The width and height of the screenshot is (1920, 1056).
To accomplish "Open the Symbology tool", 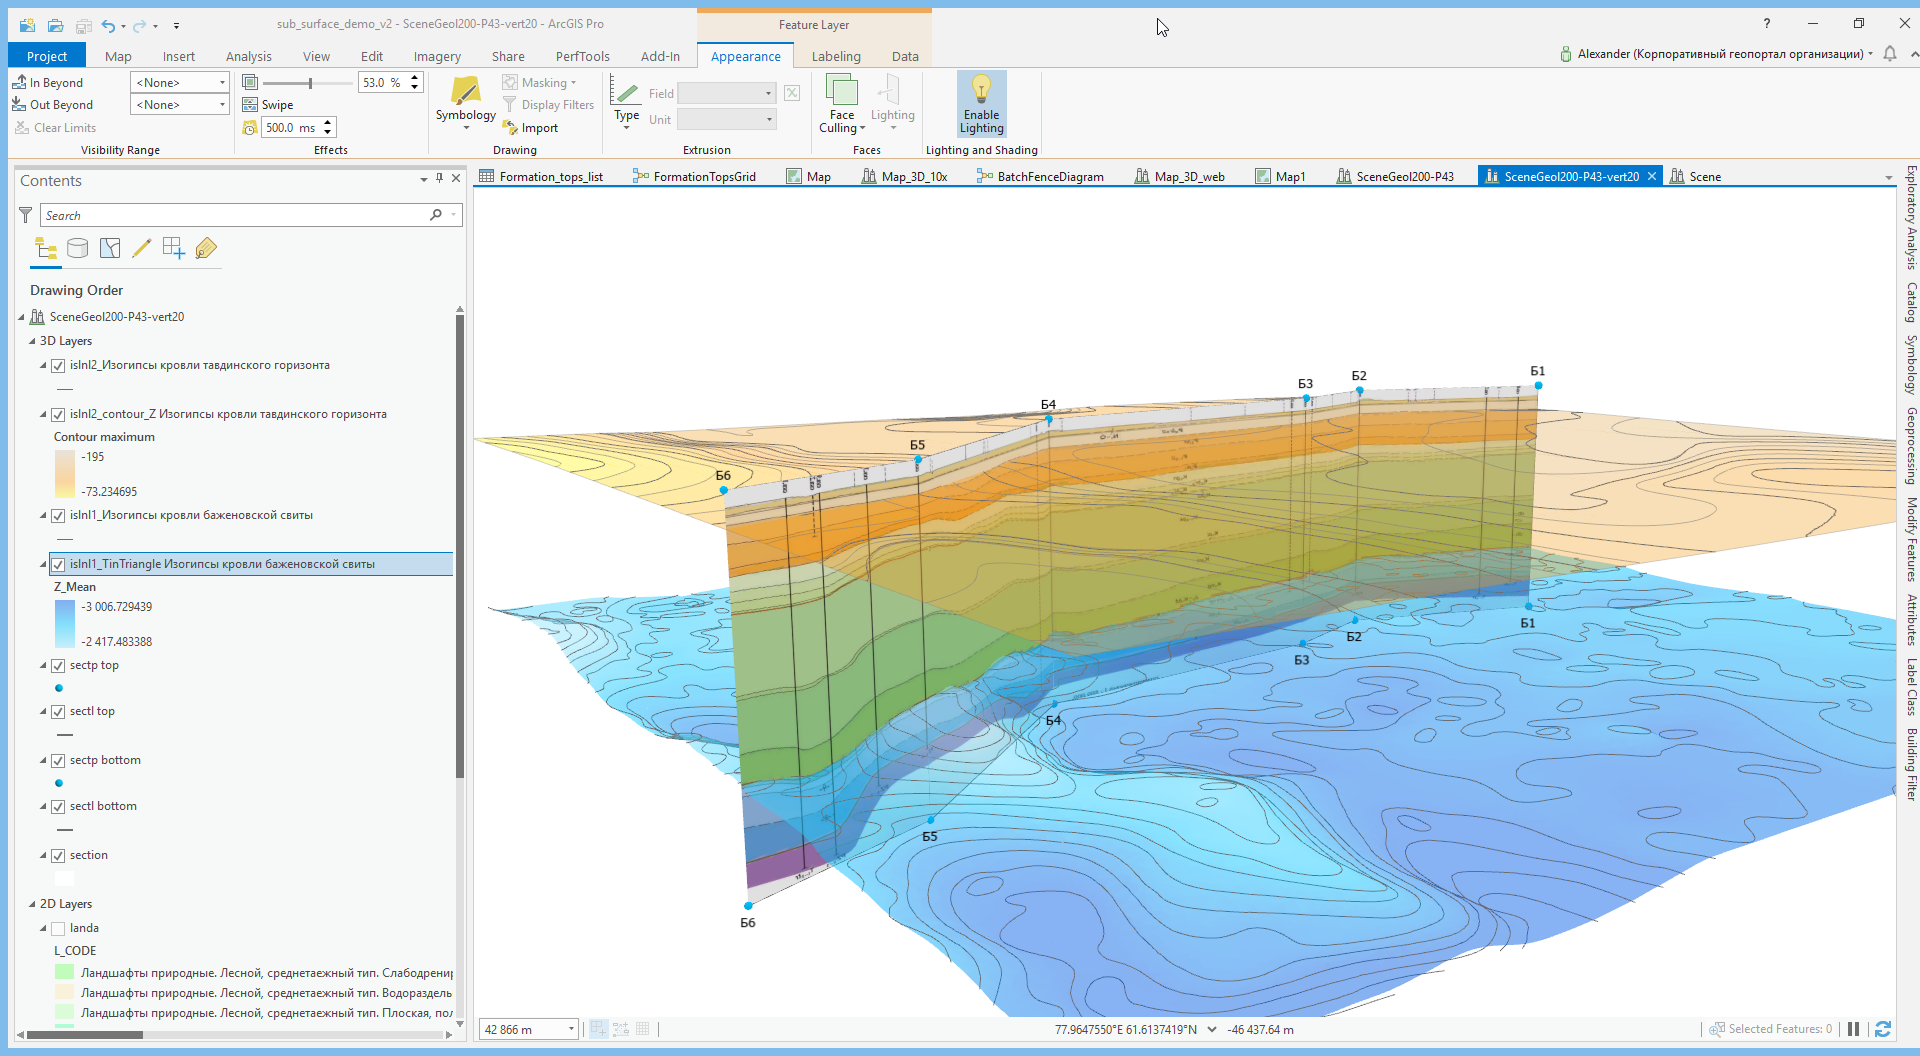I will point(465,100).
